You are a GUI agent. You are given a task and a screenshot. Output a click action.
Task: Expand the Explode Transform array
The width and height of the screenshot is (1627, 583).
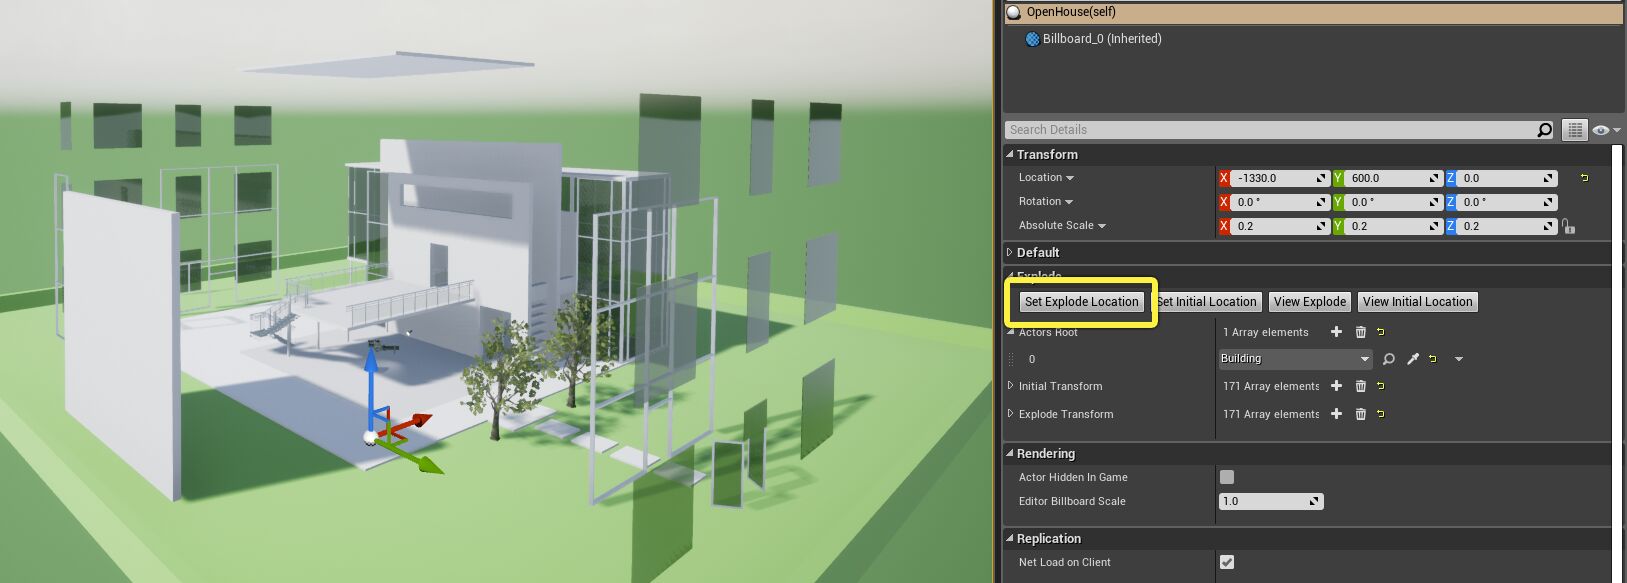[1010, 414]
